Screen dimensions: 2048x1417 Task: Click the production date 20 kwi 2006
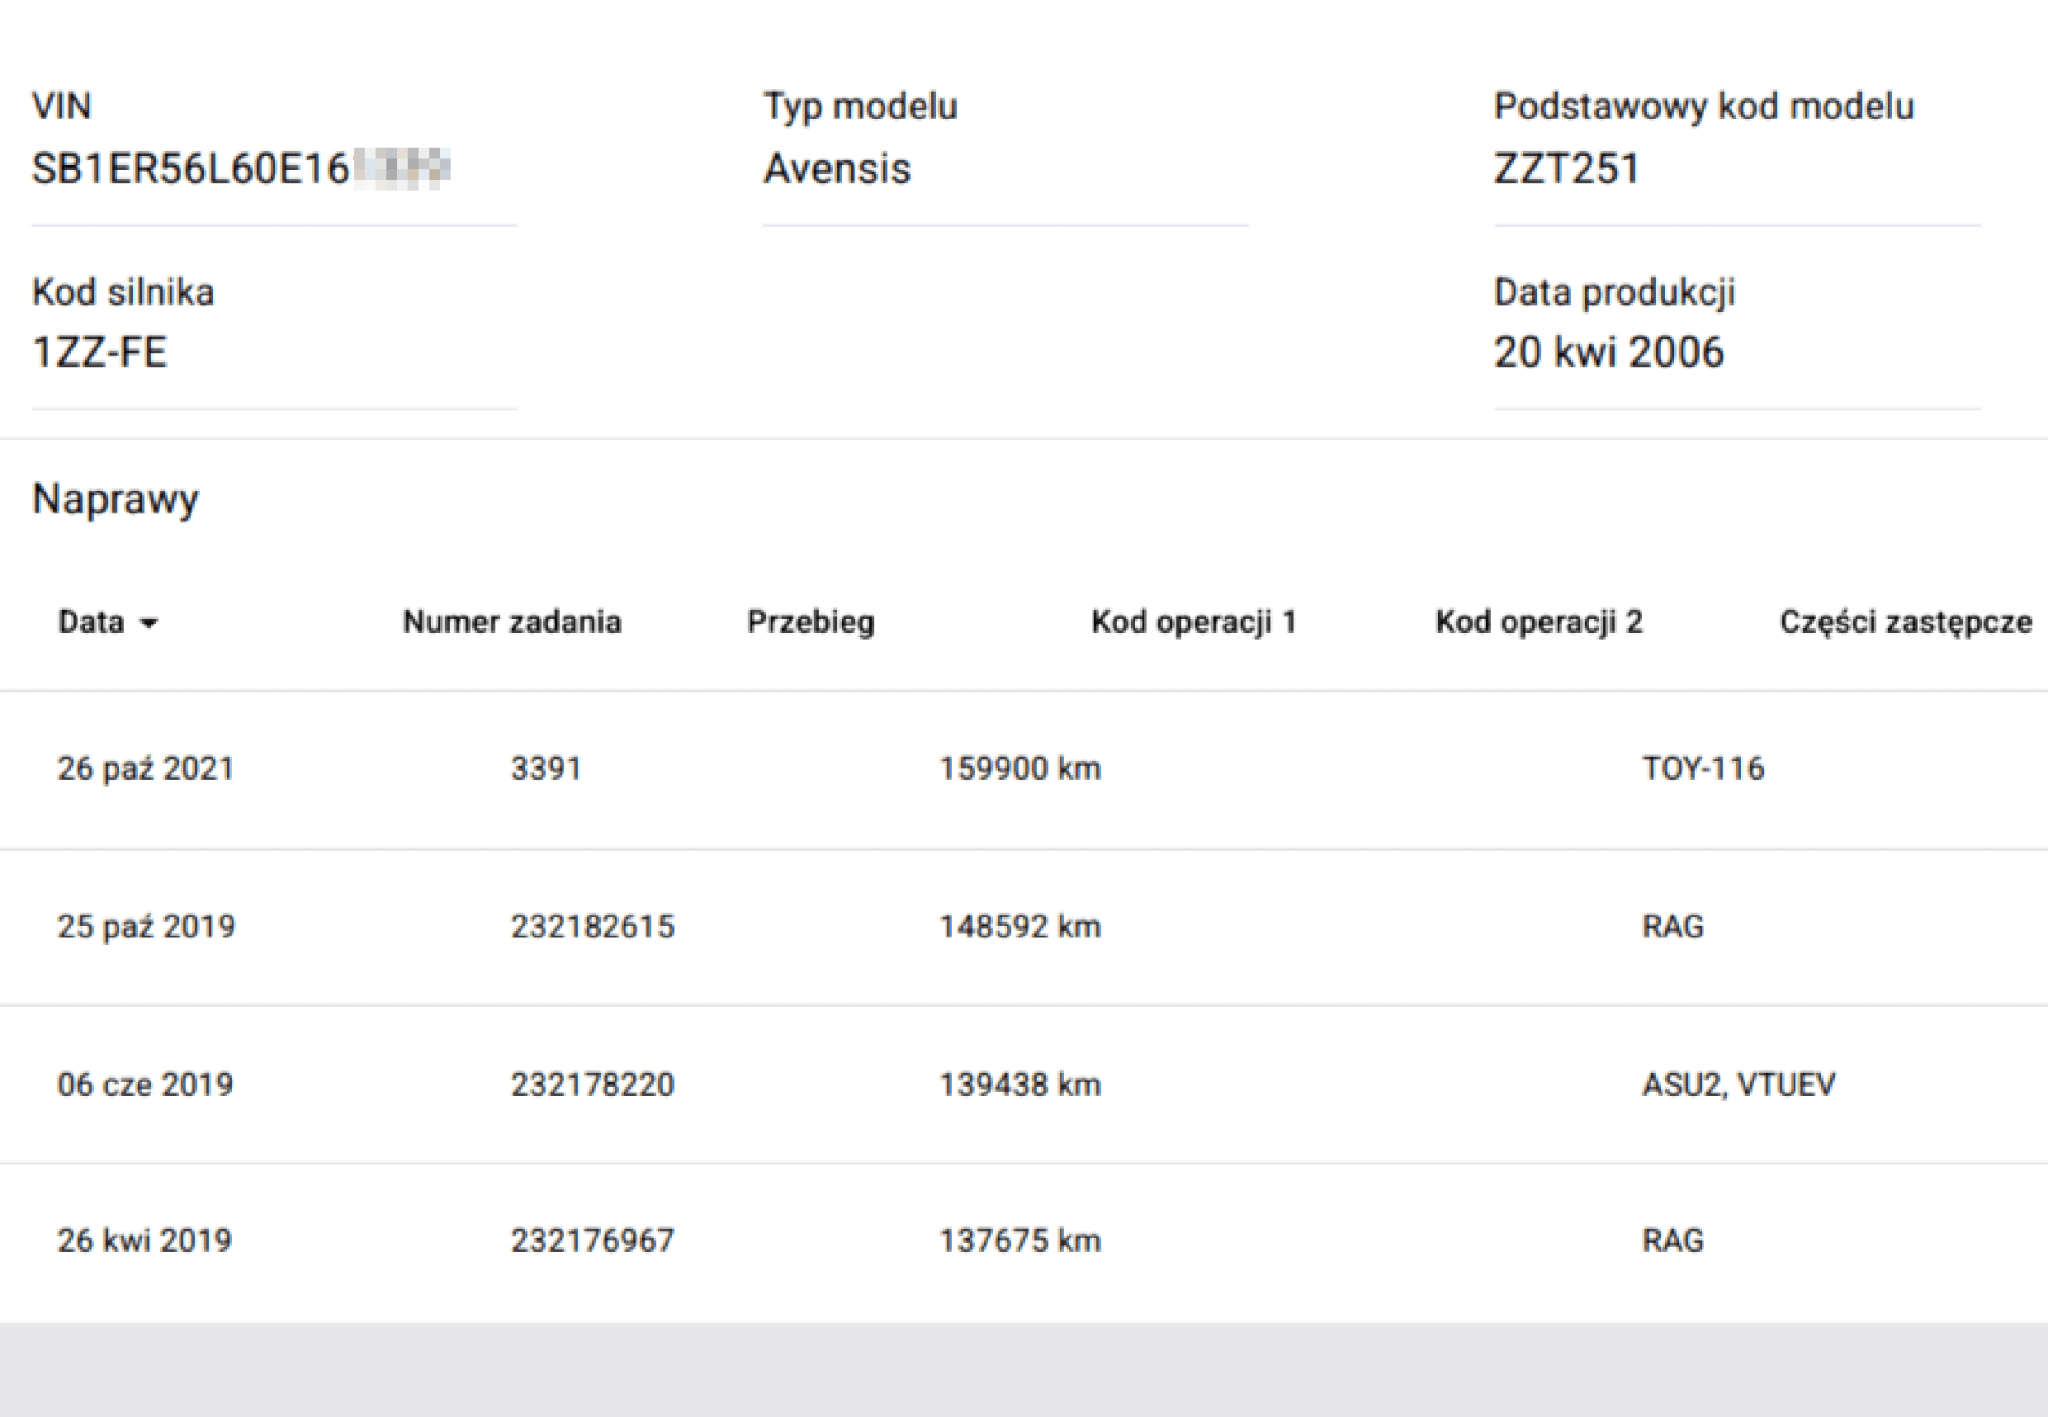click(1608, 352)
